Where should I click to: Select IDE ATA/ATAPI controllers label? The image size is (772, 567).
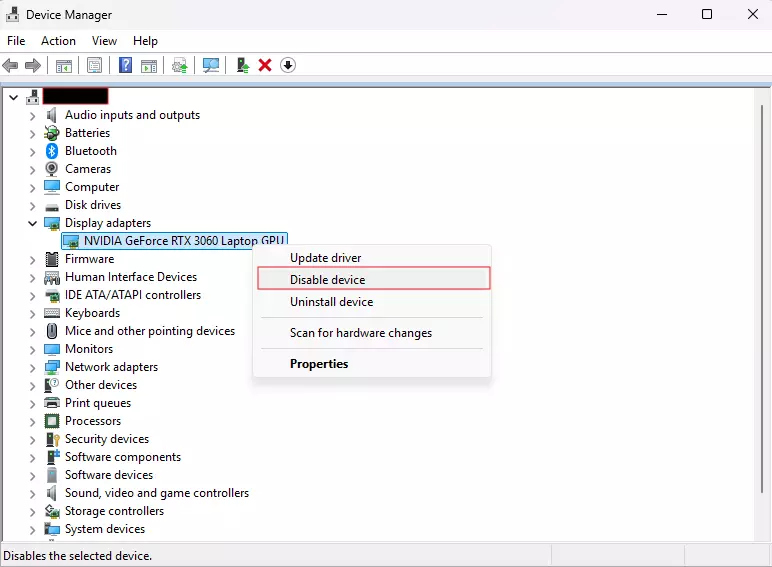133,295
